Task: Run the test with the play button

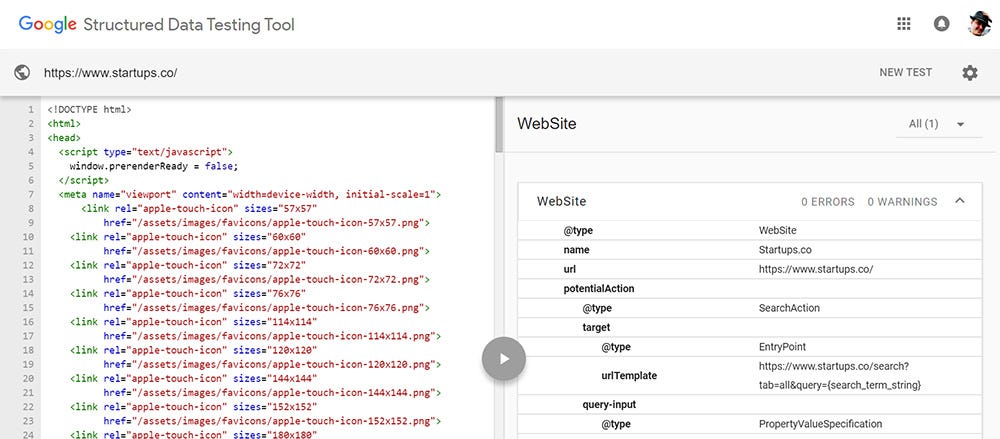Action: click(x=504, y=359)
